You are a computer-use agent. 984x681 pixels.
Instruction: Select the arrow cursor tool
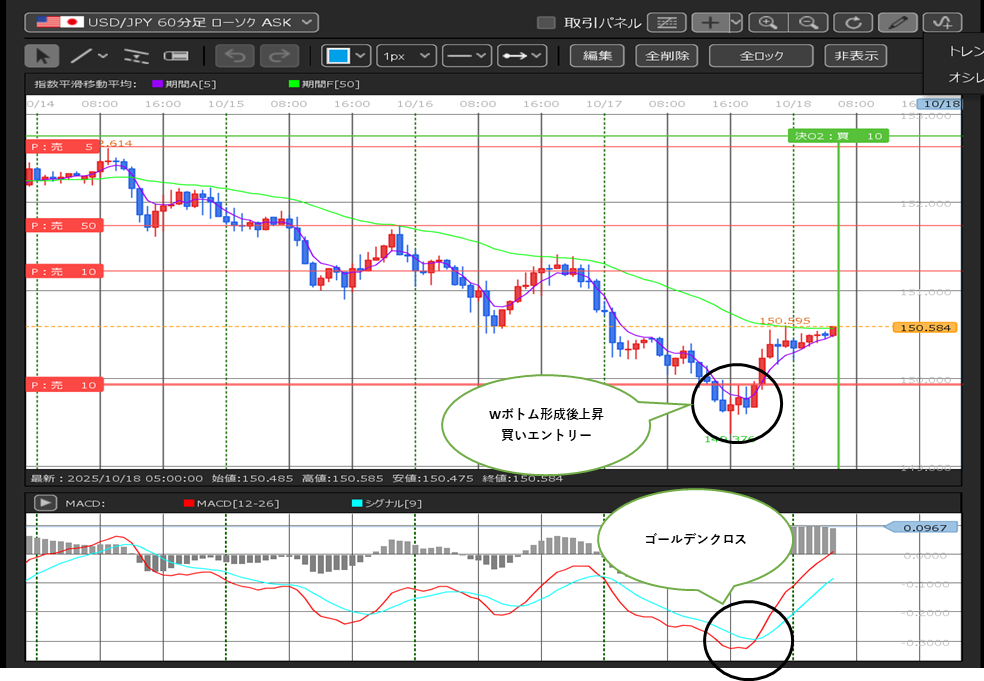coord(41,56)
